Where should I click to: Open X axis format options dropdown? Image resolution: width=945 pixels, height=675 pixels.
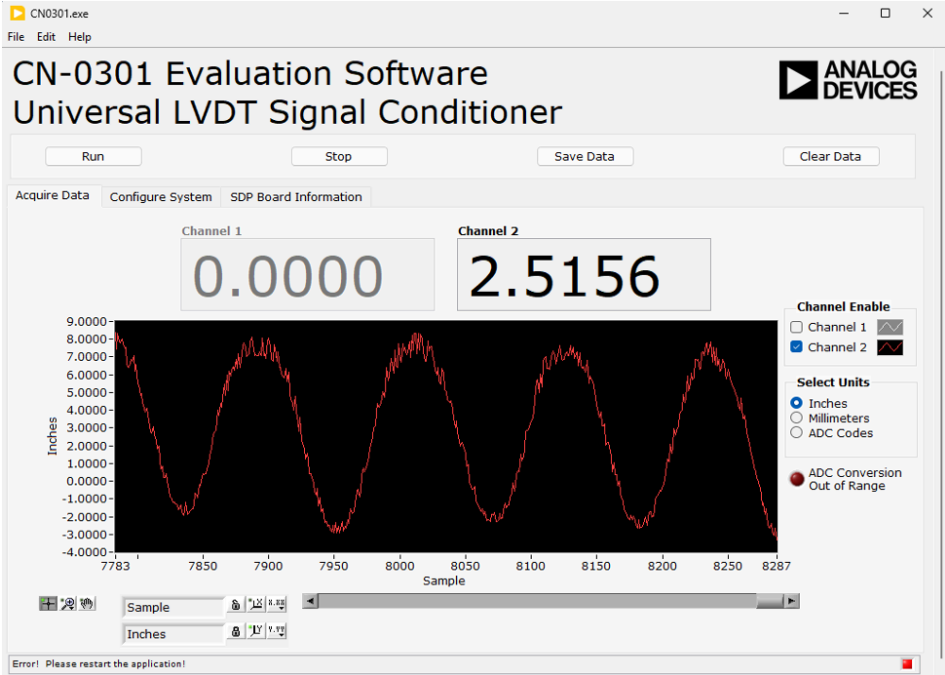pos(277,604)
